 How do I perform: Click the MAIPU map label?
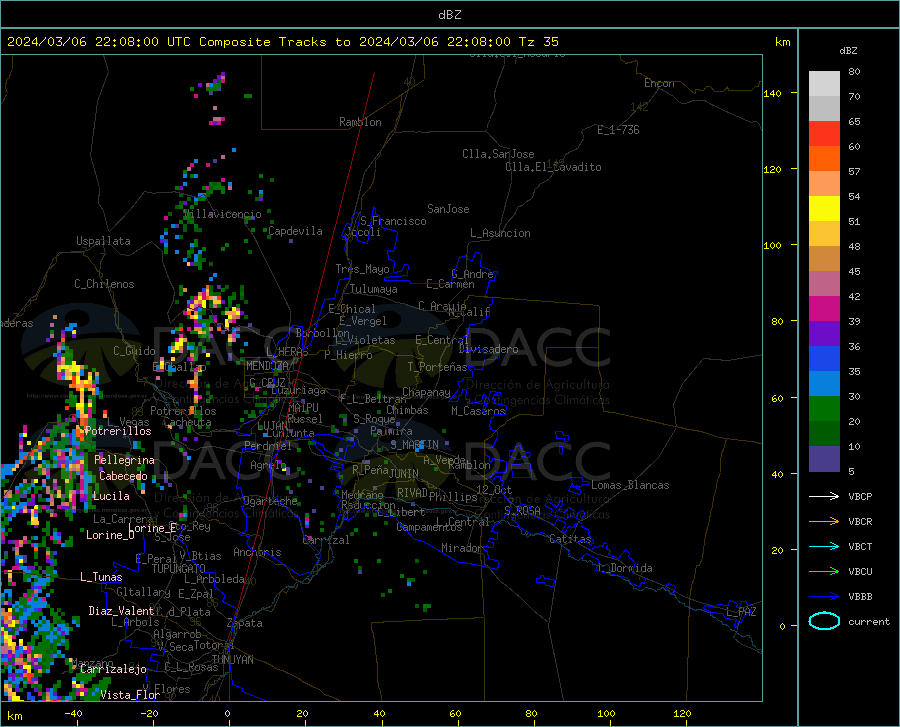[x=303, y=407]
